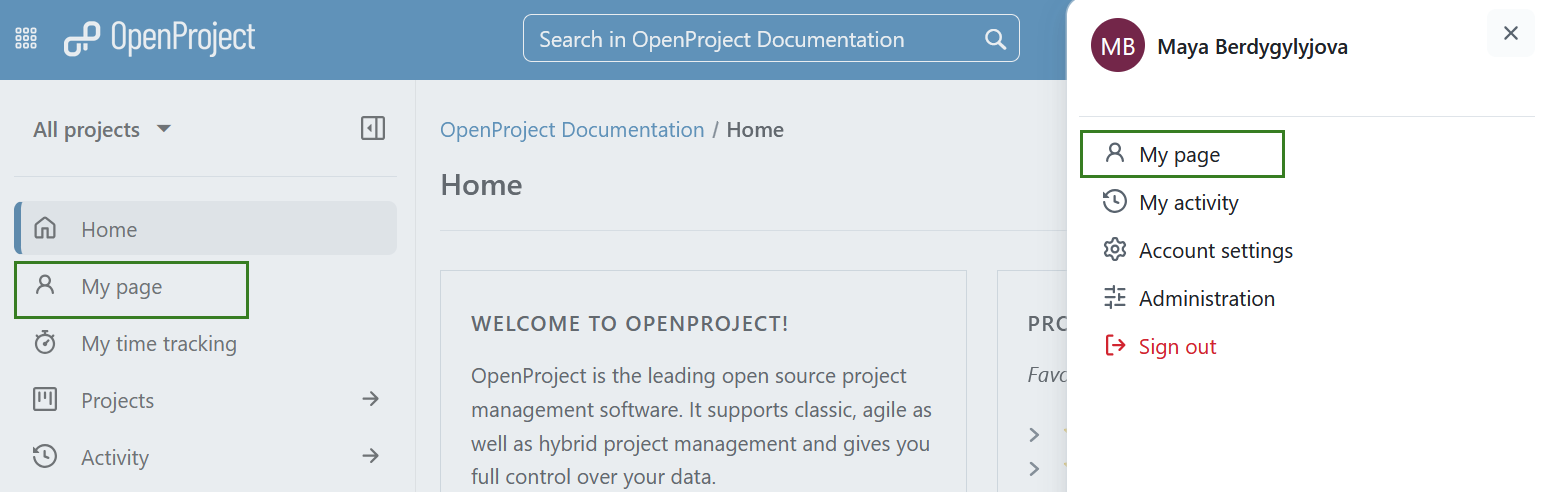Click the MB user avatar
The height and width of the screenshot is (492, 1545).
pos(1117,46)
